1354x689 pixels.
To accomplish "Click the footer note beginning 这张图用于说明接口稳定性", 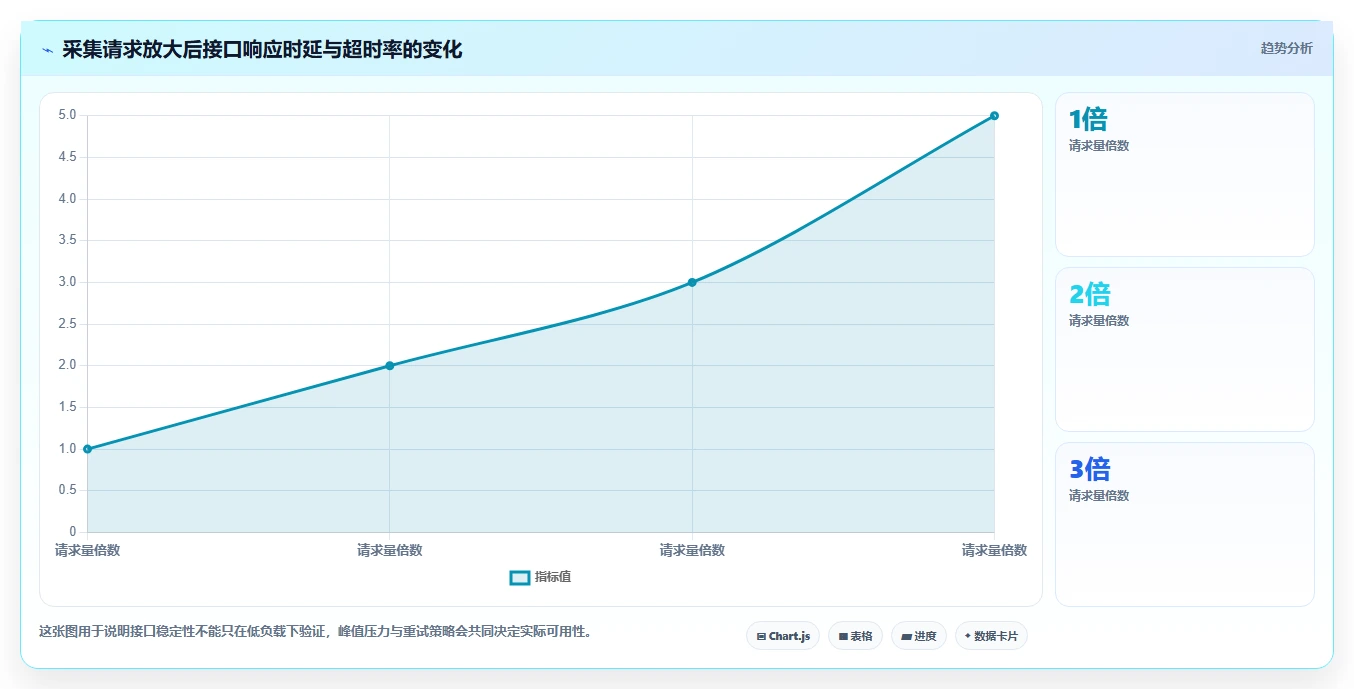I will 315,632.
